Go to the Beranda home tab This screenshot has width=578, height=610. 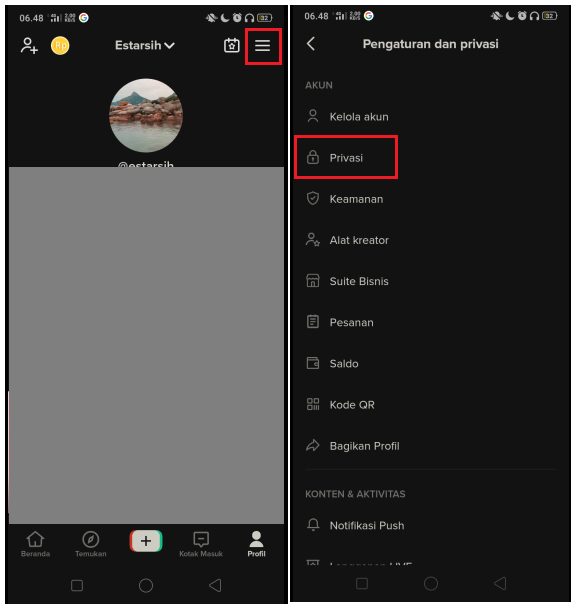(35, 544)
